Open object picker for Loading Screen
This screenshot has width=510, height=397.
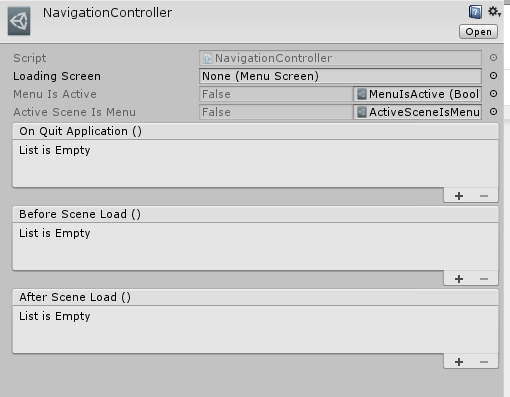493,76
